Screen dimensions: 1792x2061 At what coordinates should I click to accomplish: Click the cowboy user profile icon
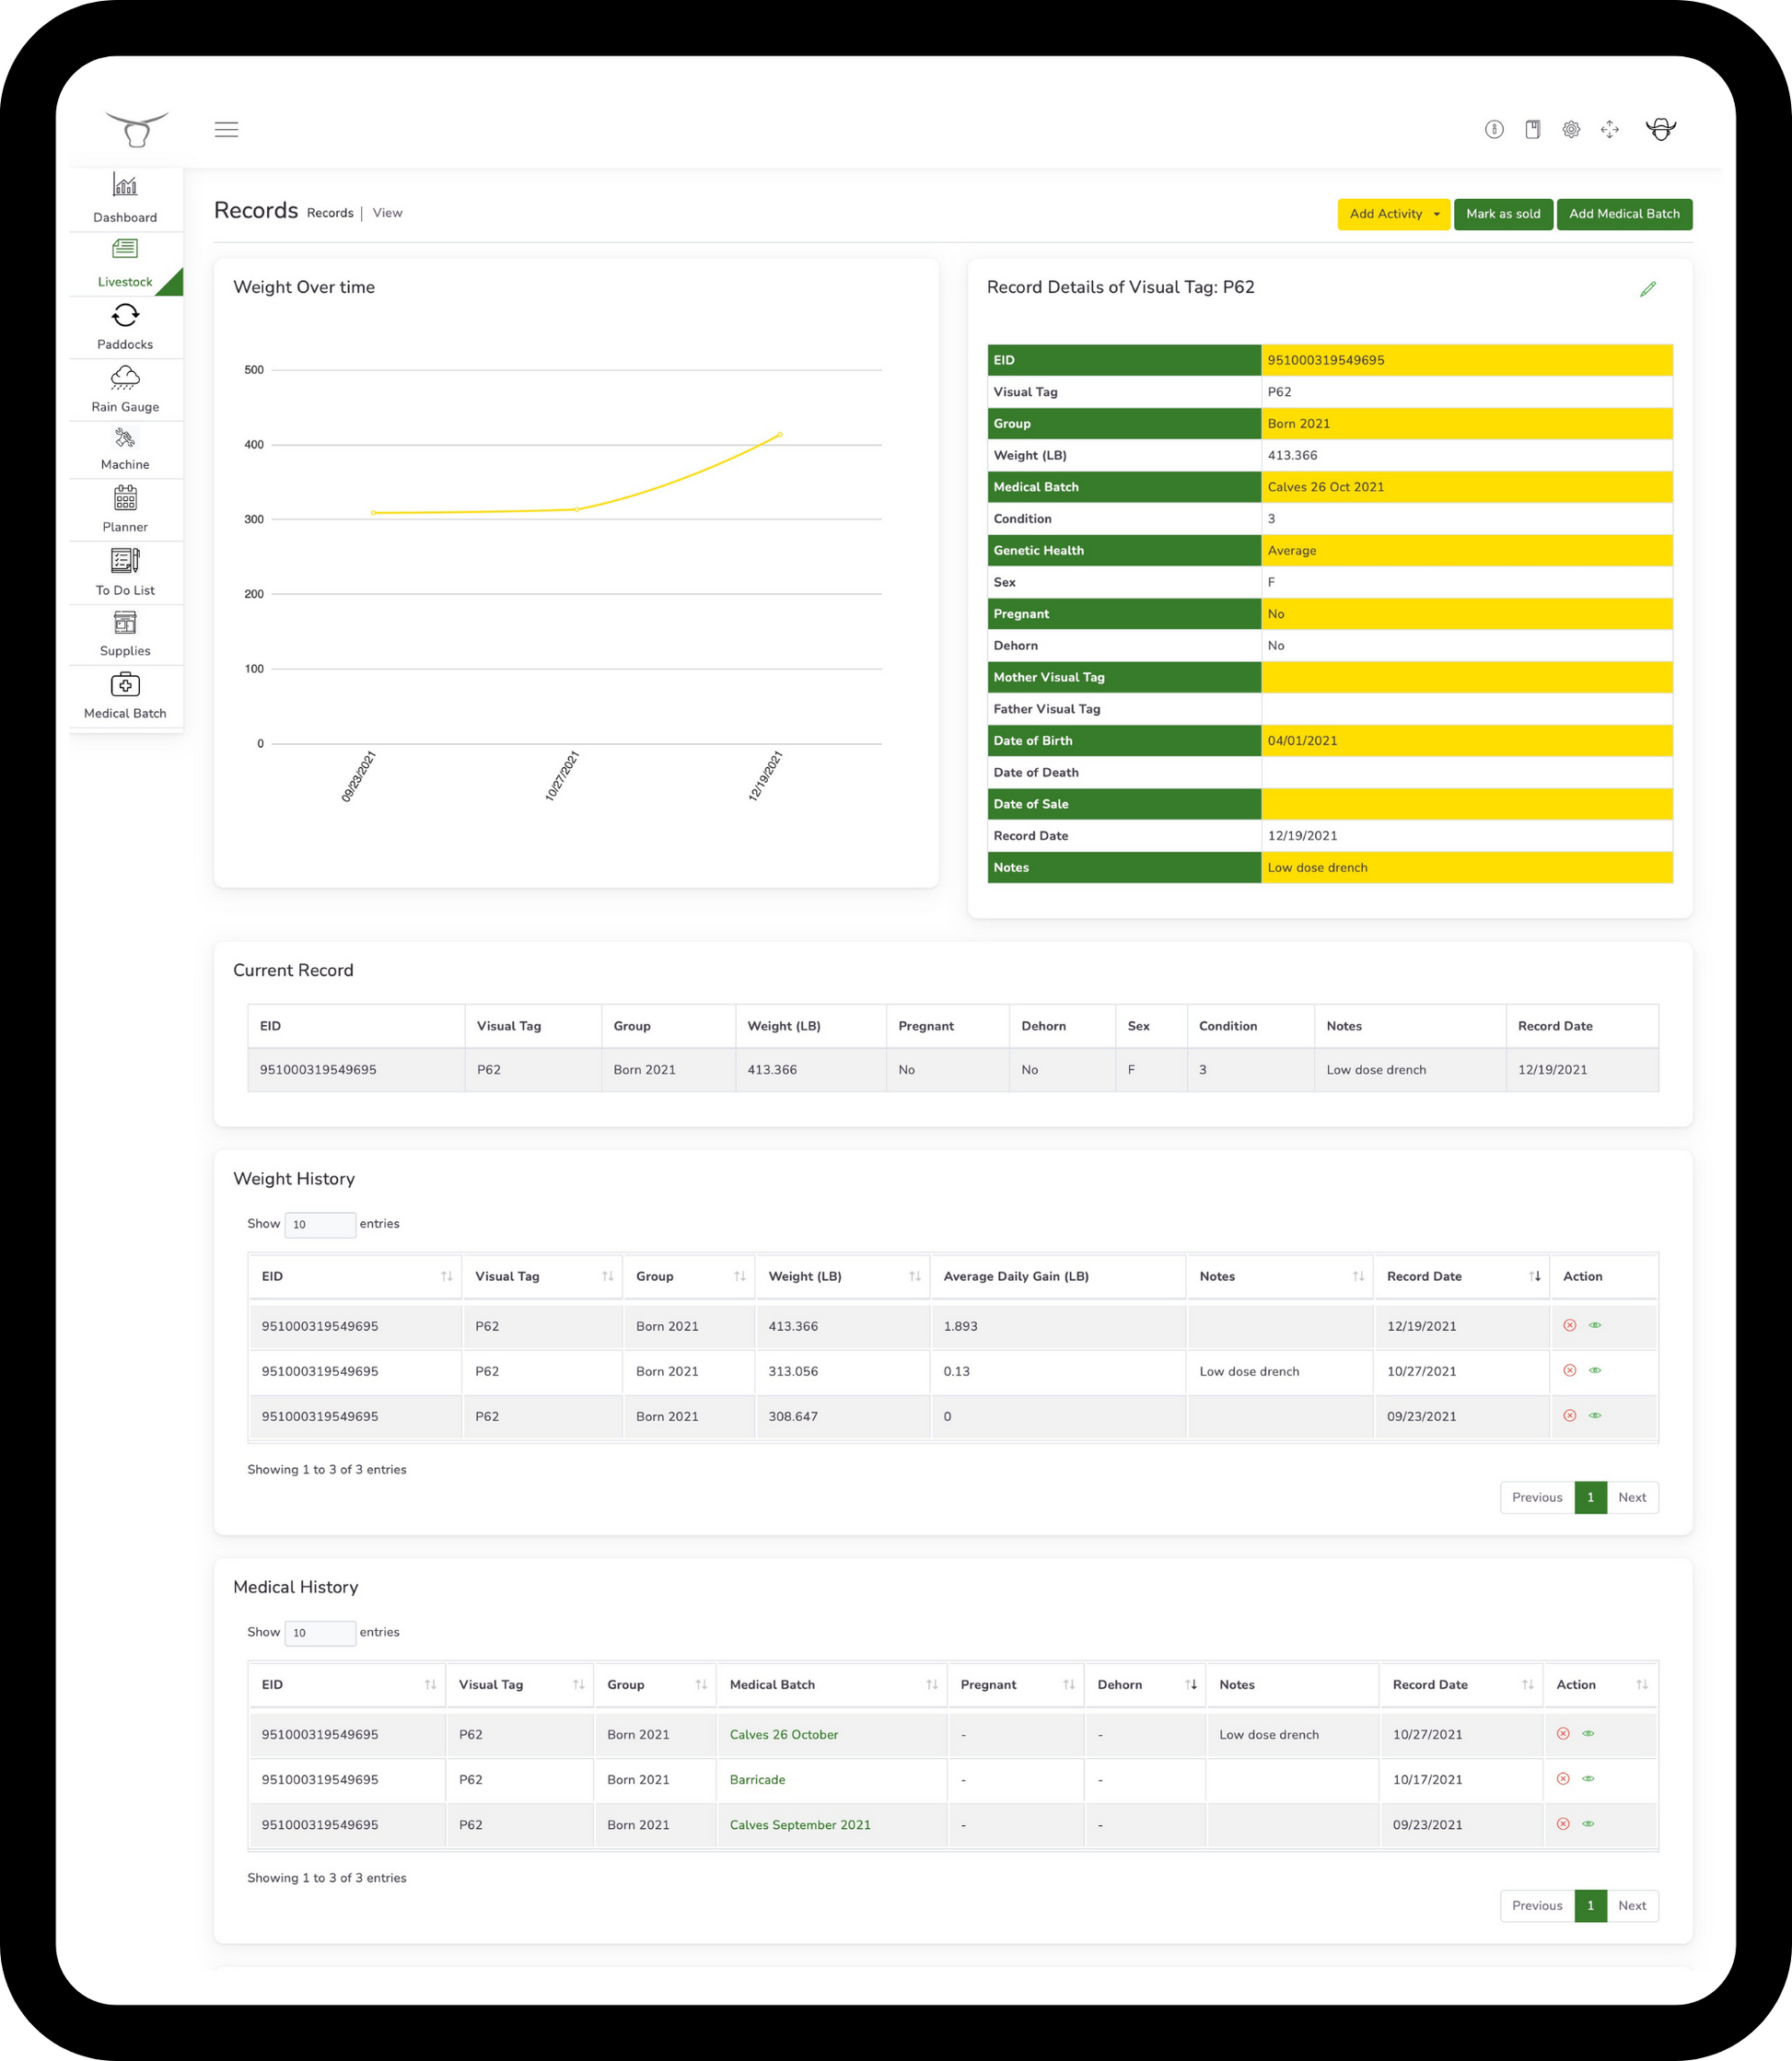point(1660,129)
